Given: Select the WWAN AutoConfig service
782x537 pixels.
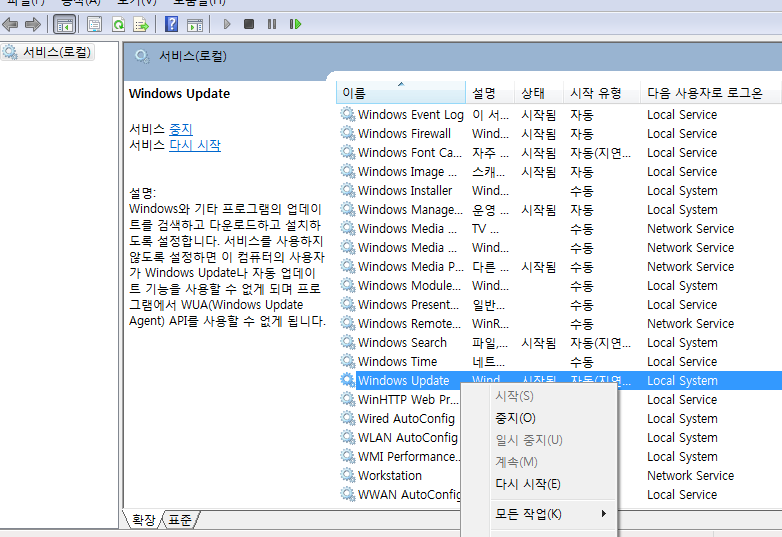Looking at the screenshot, I should 409,494.
